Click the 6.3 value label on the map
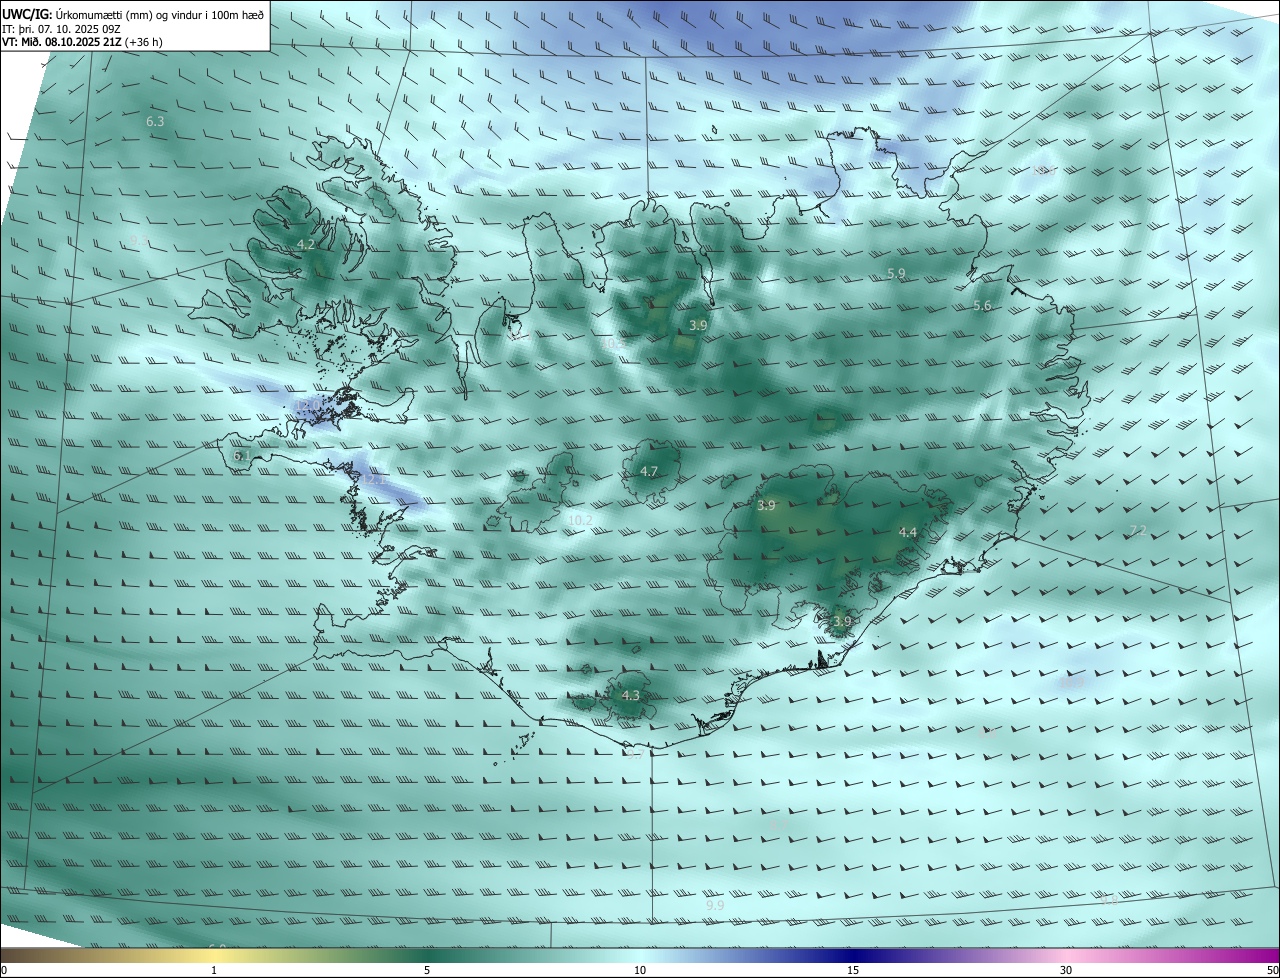Screen dimensions: 1280x978 (x=155, y=121)
